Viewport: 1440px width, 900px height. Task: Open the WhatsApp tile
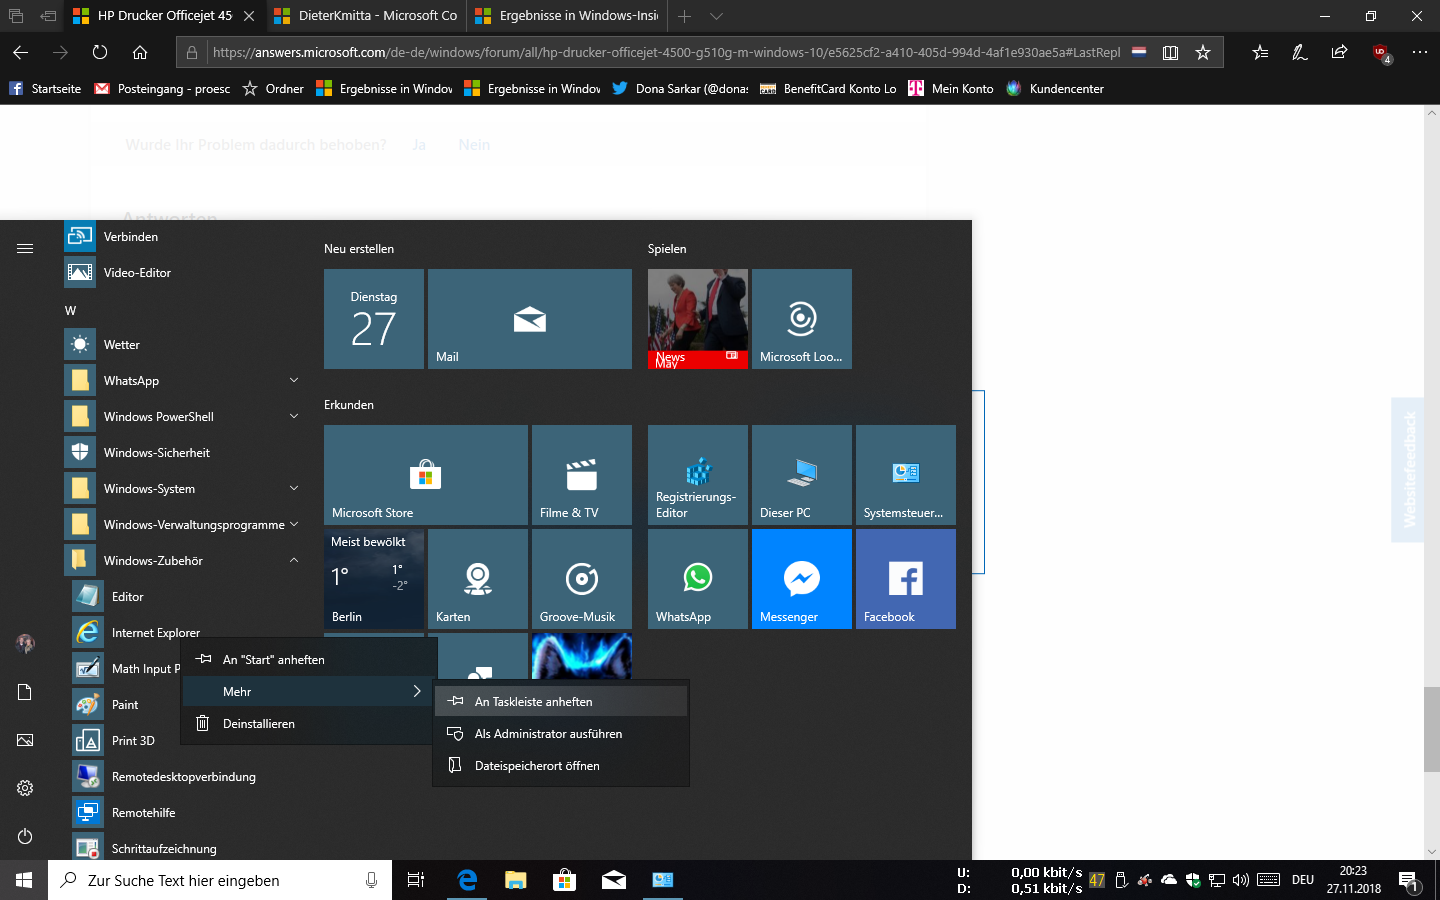point(698,579)
